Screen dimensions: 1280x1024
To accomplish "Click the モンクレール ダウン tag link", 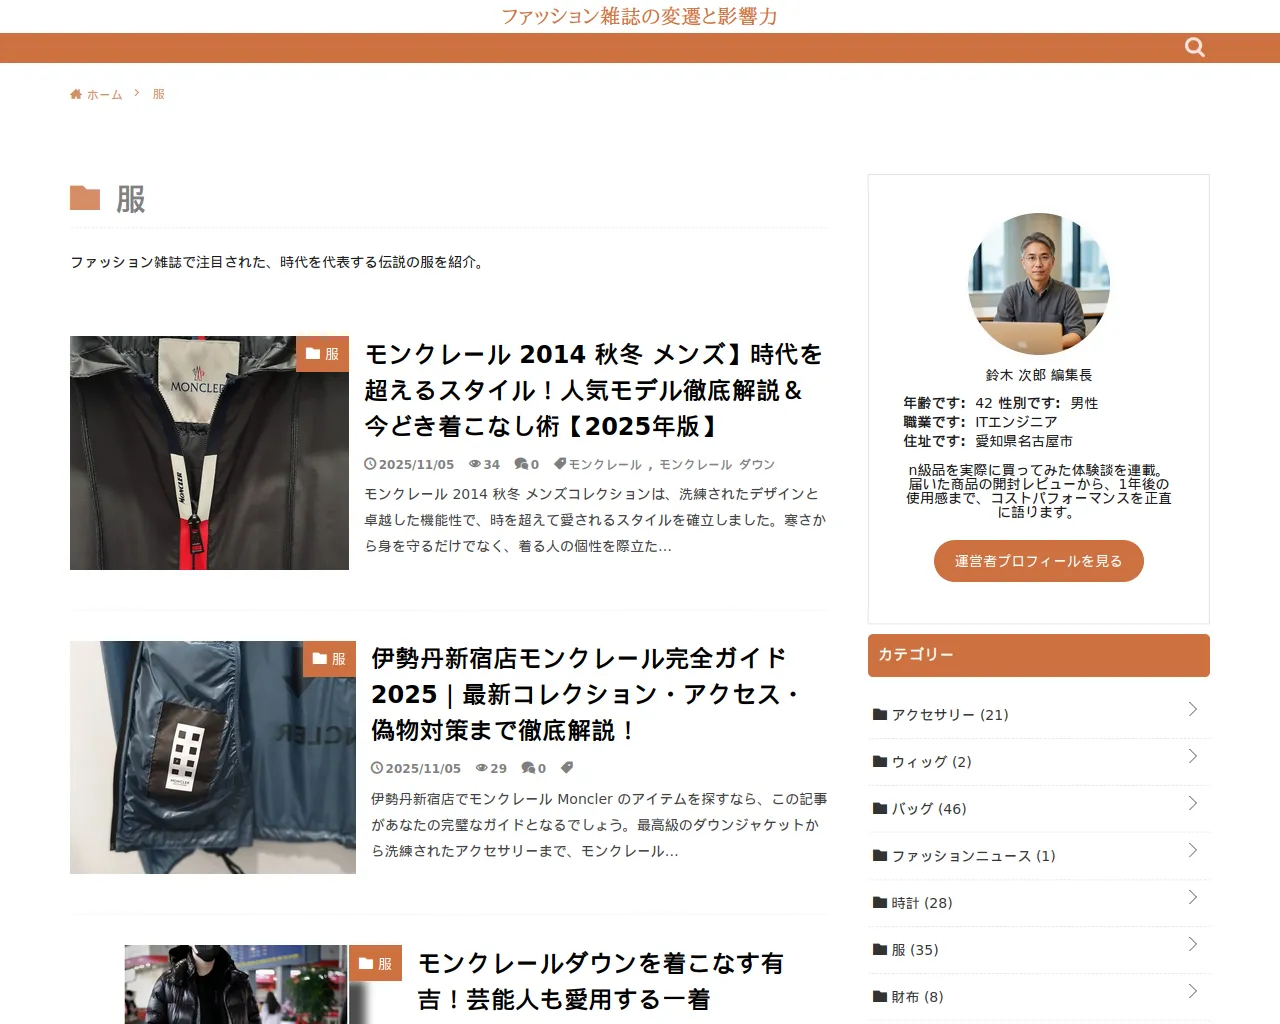I will point(717,464).
